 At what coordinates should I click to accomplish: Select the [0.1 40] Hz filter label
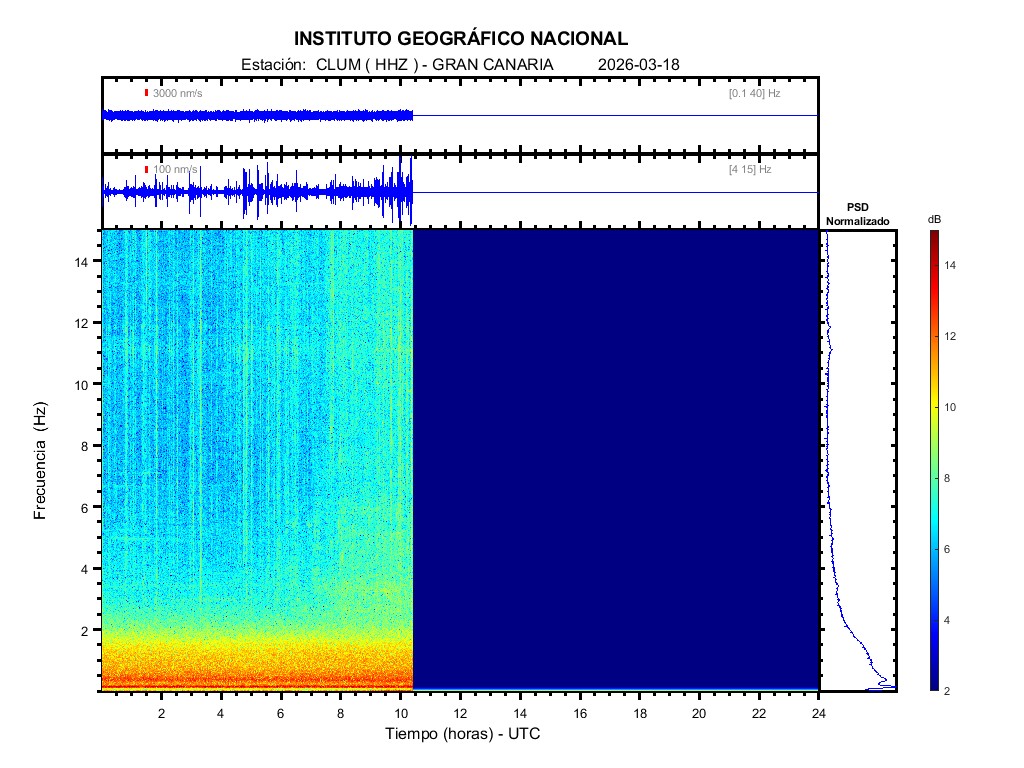[x=754, y=93]
